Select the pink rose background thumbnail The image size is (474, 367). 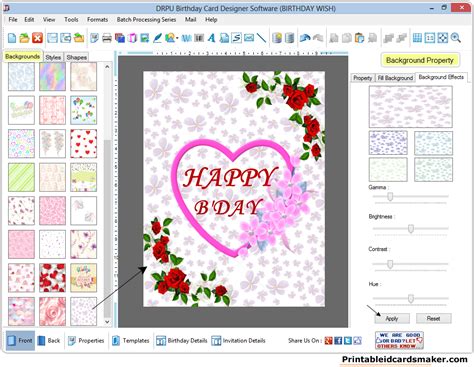(x=53, y=311)
